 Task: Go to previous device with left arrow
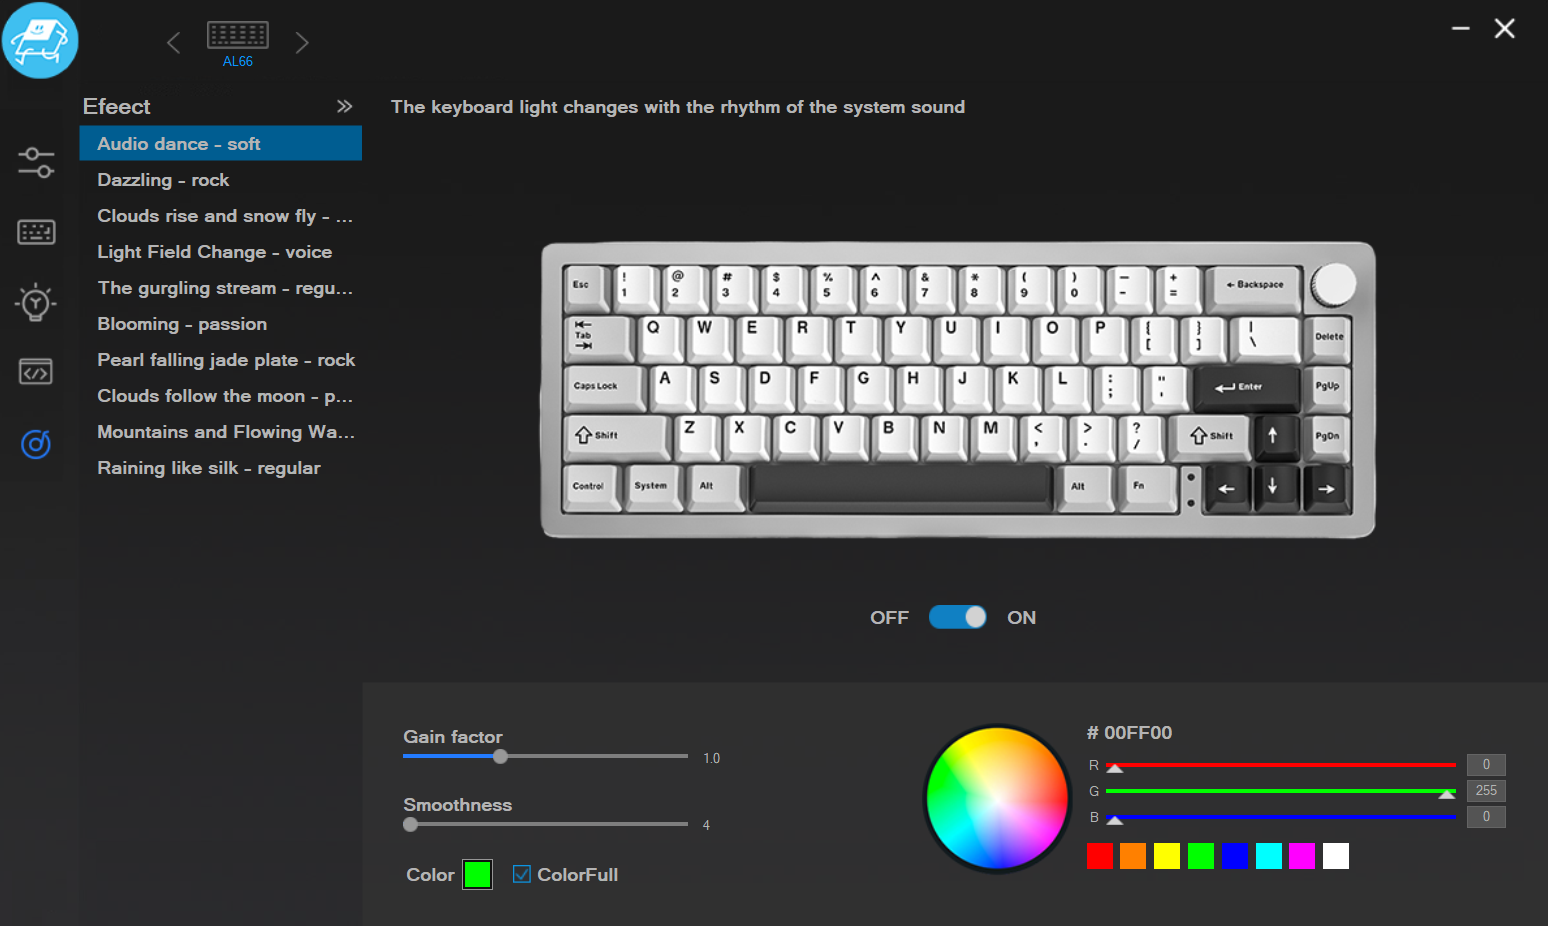point(174,43)
